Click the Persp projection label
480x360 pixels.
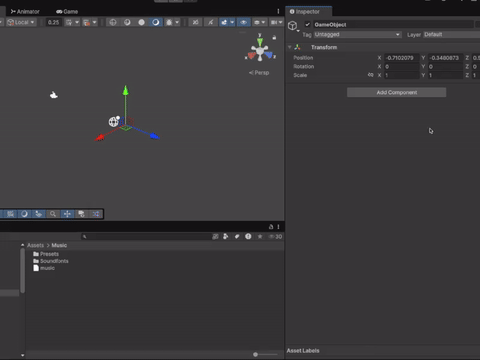click(259, 72)
